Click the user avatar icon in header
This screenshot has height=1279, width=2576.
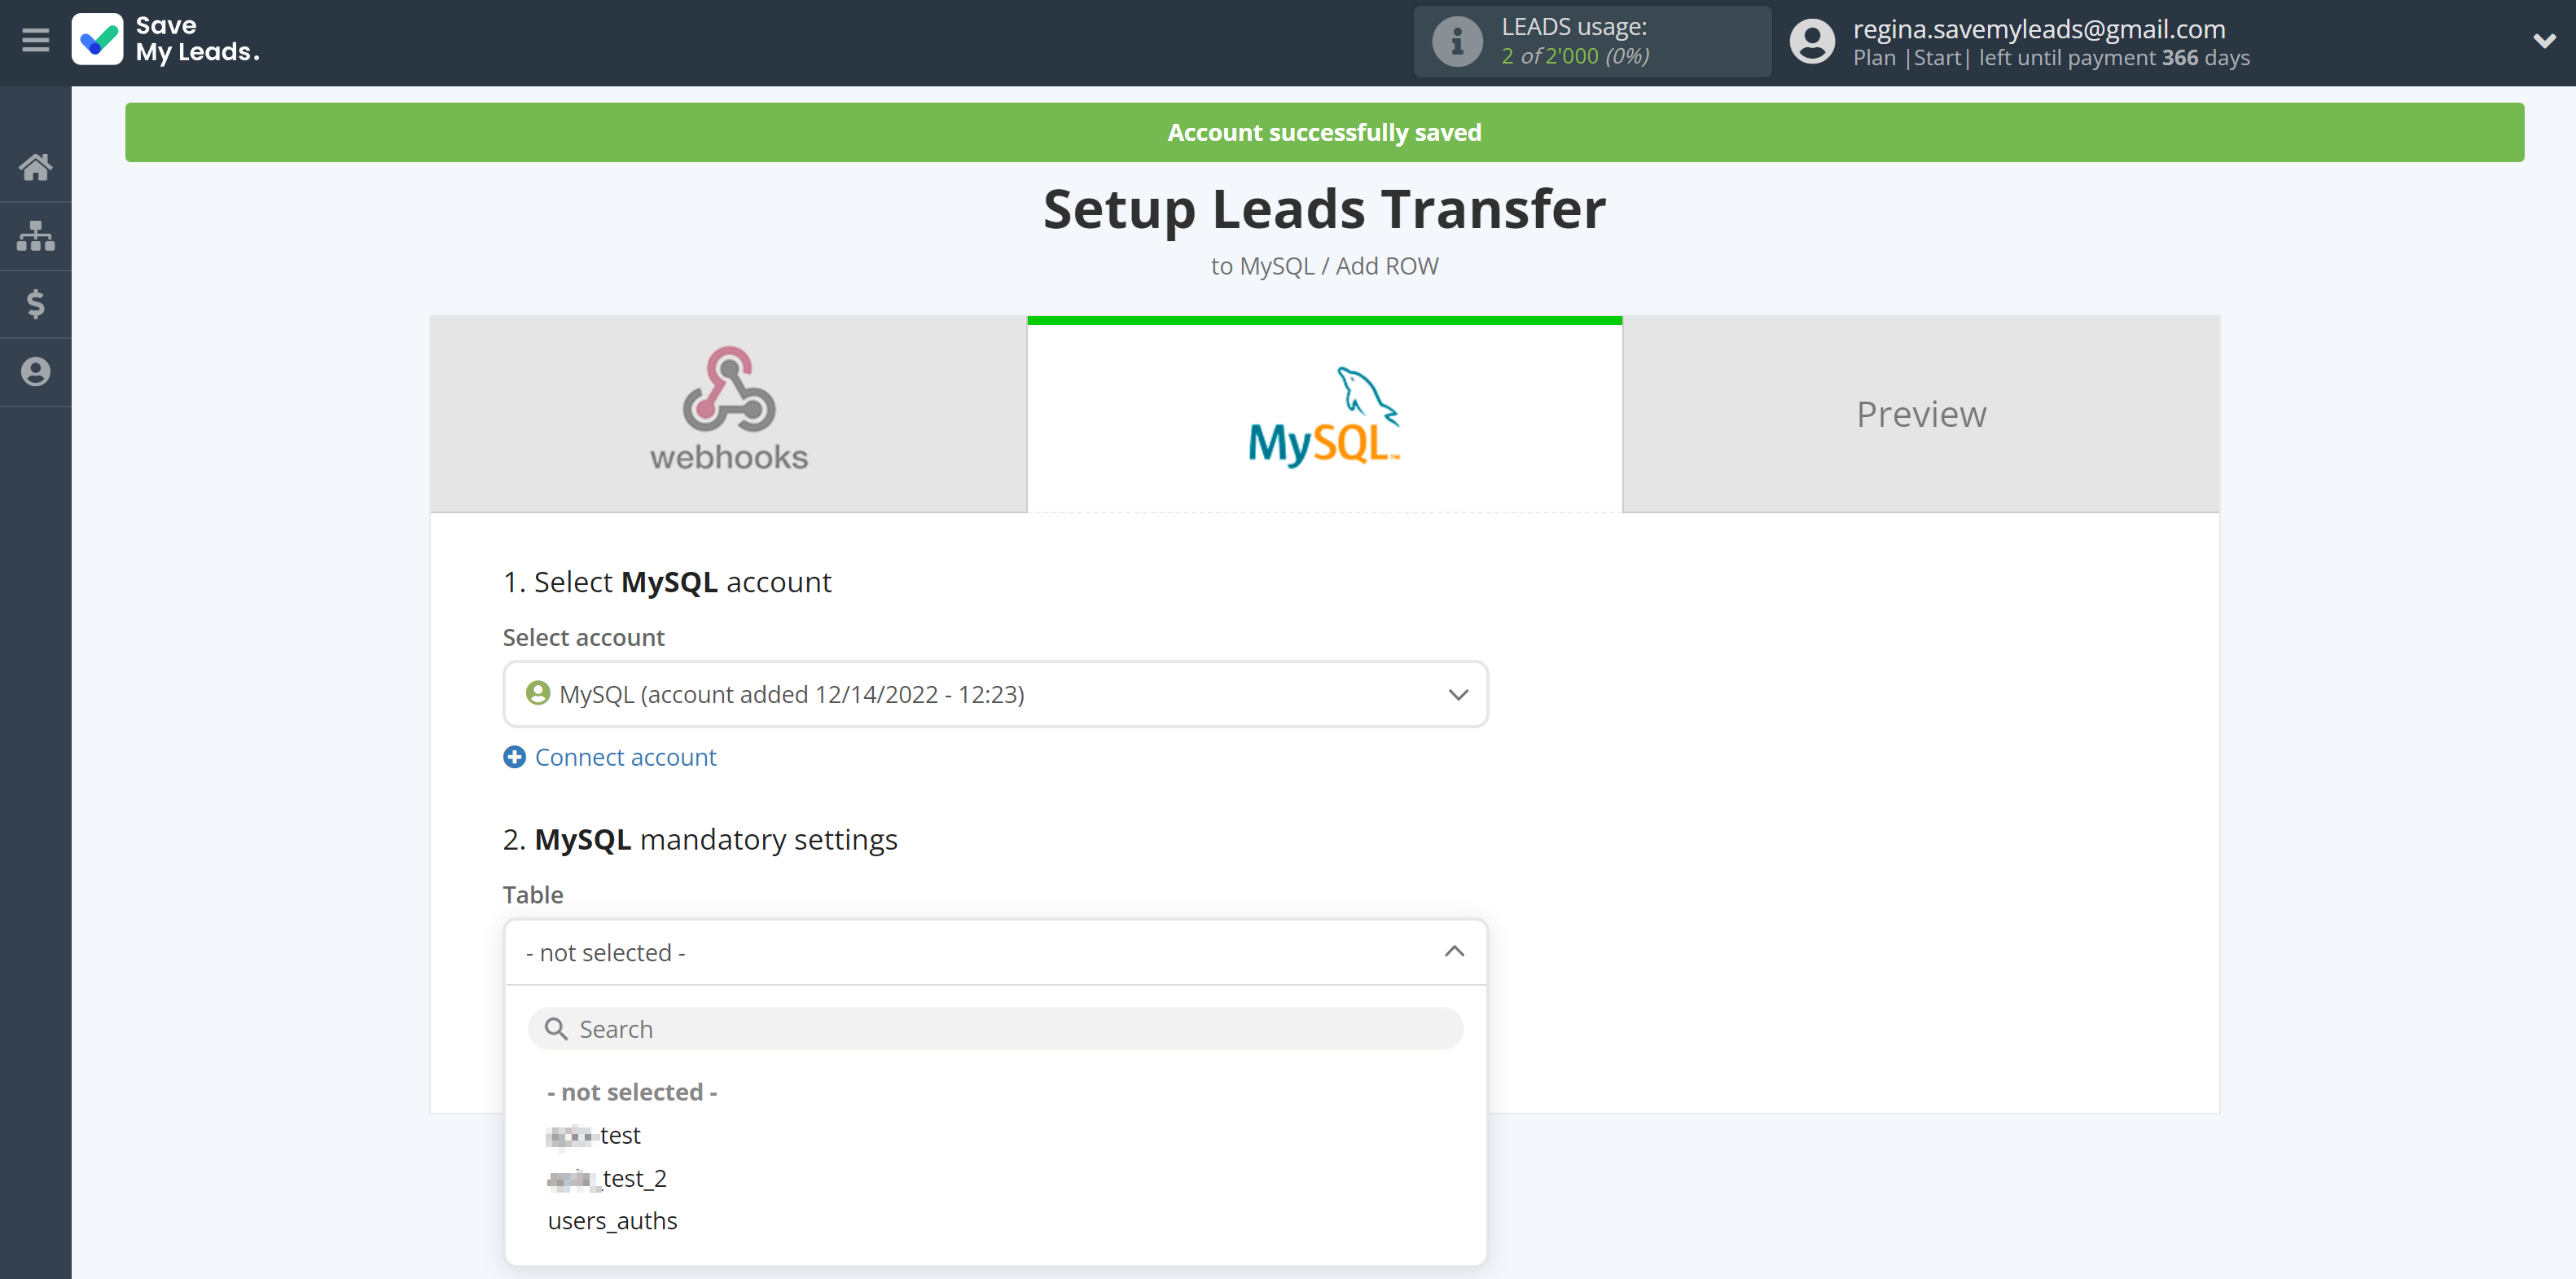1811,42
